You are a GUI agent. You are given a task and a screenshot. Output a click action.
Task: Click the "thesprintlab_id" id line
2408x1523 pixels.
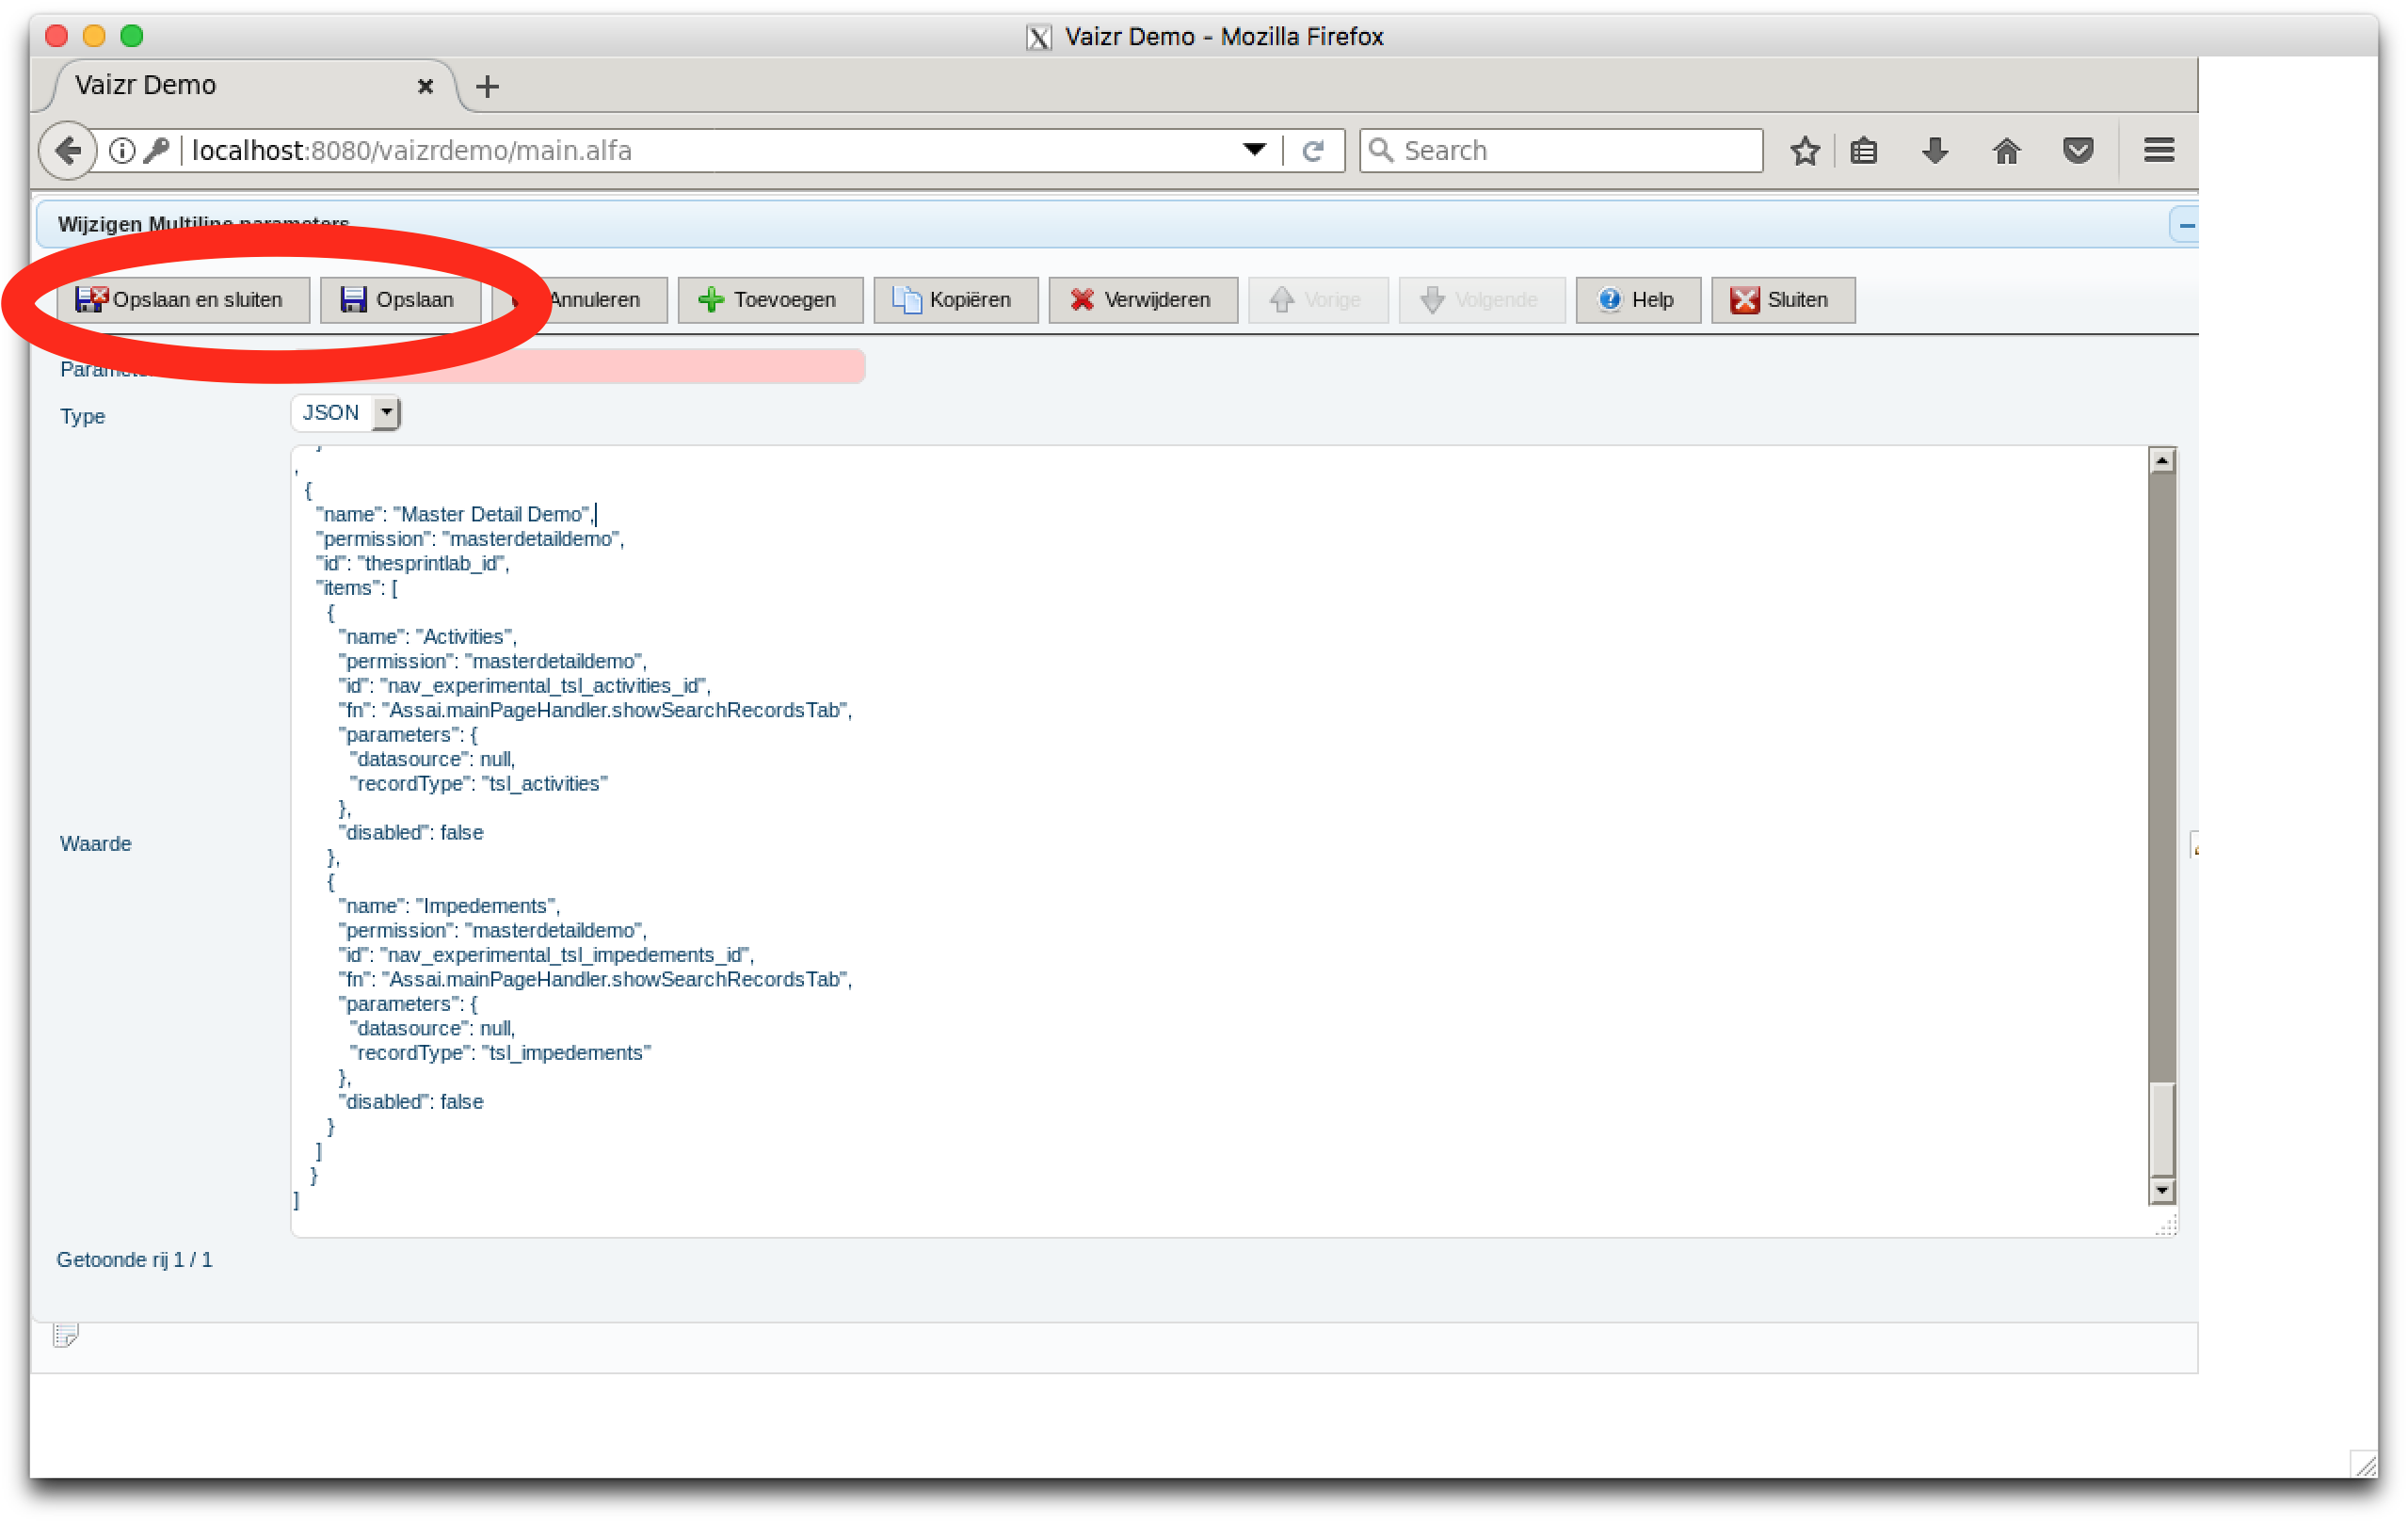(412, 563)
